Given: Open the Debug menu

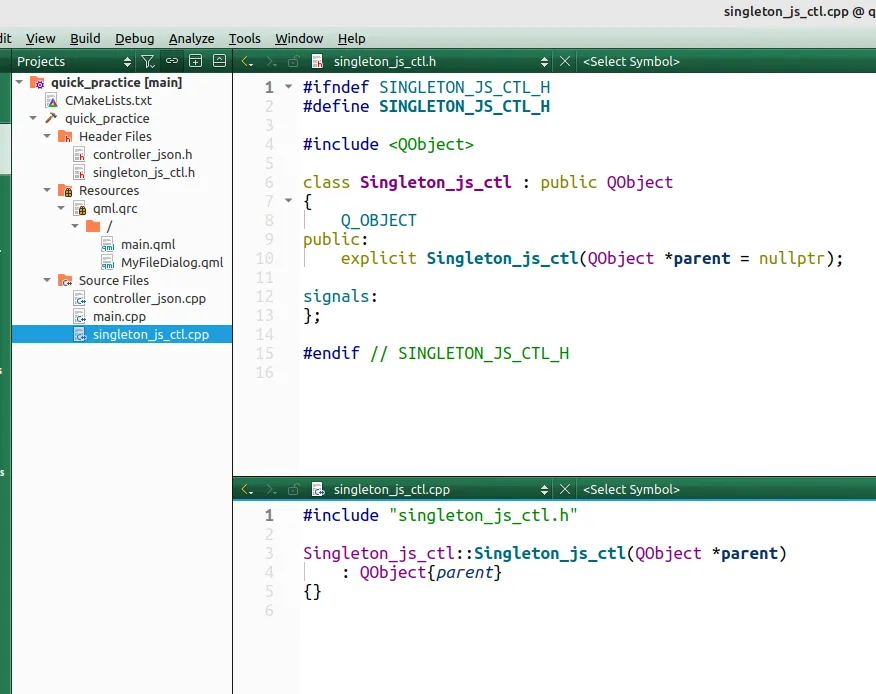Looking at the screenshot, I should [x=134, y=39].
